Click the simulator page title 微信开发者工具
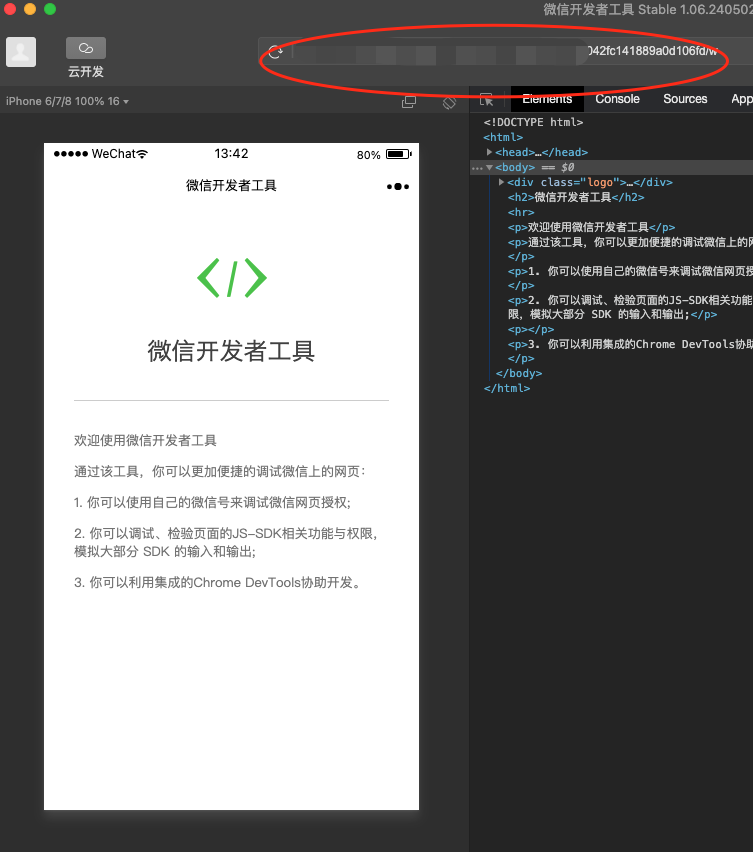The width and height of the screenshot is (753, 852). pyautogui.click(x=231, y=185)
